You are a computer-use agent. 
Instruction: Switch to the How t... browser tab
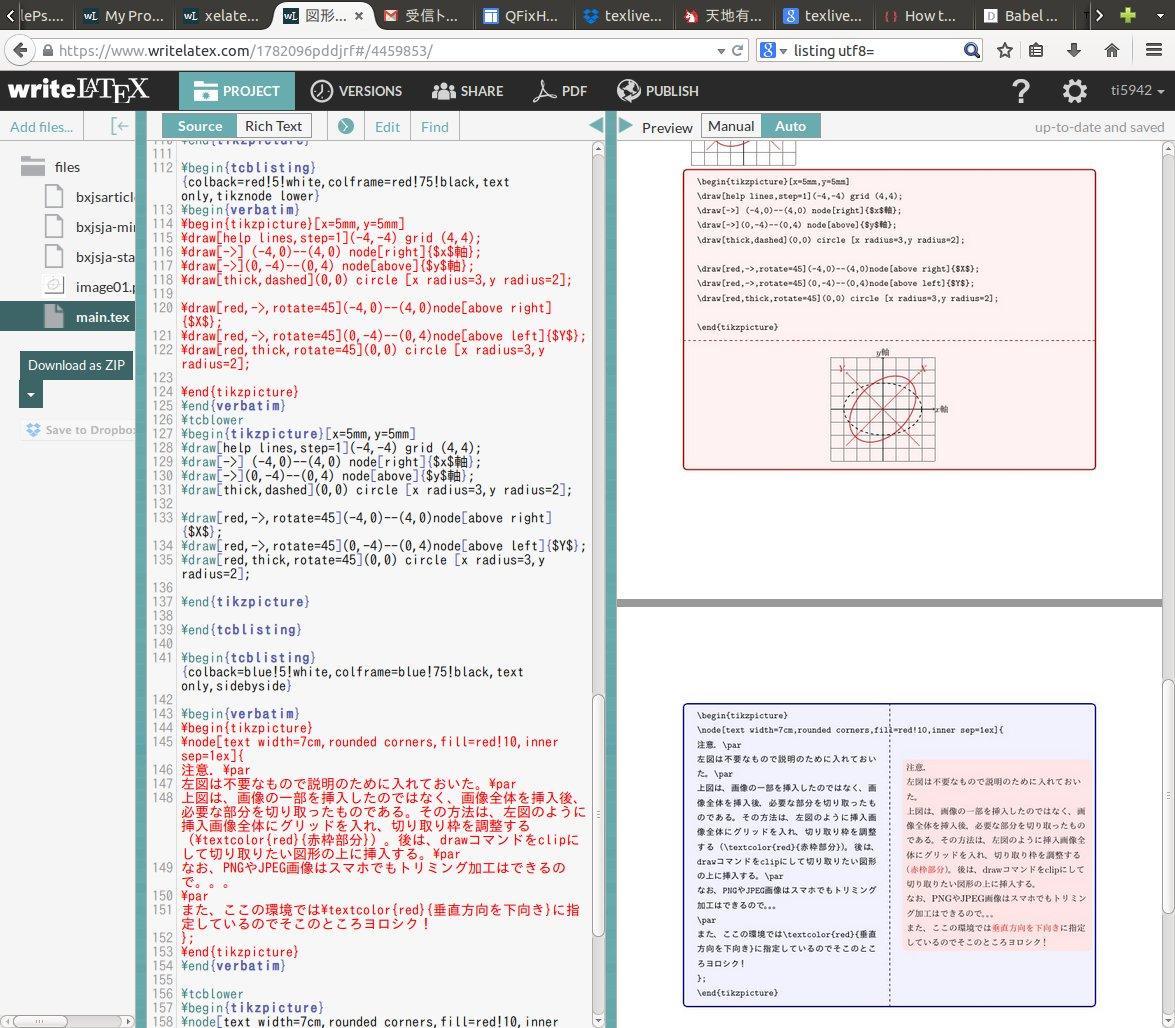(x=921, y=15)
